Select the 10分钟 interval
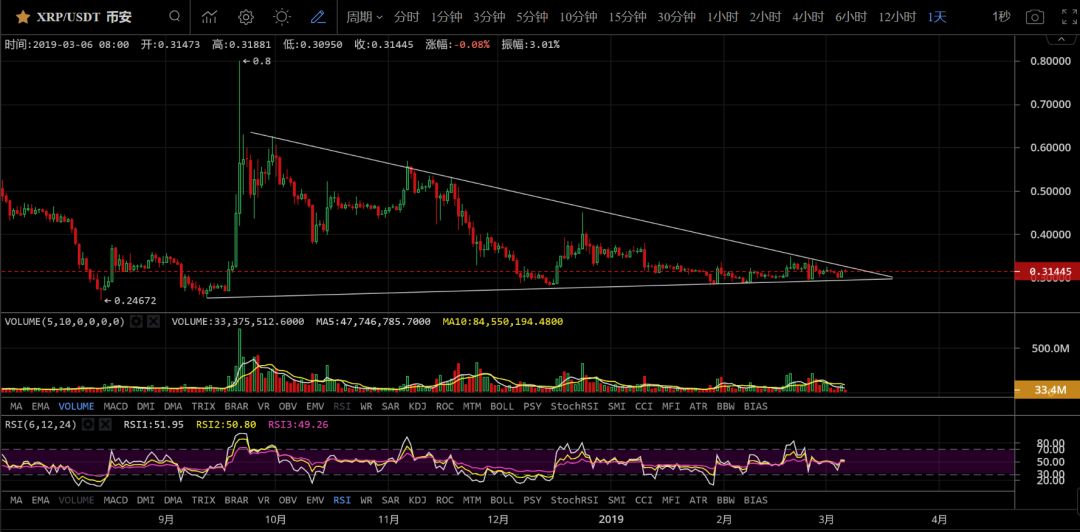1080x532 pixels. pos(579,17)
